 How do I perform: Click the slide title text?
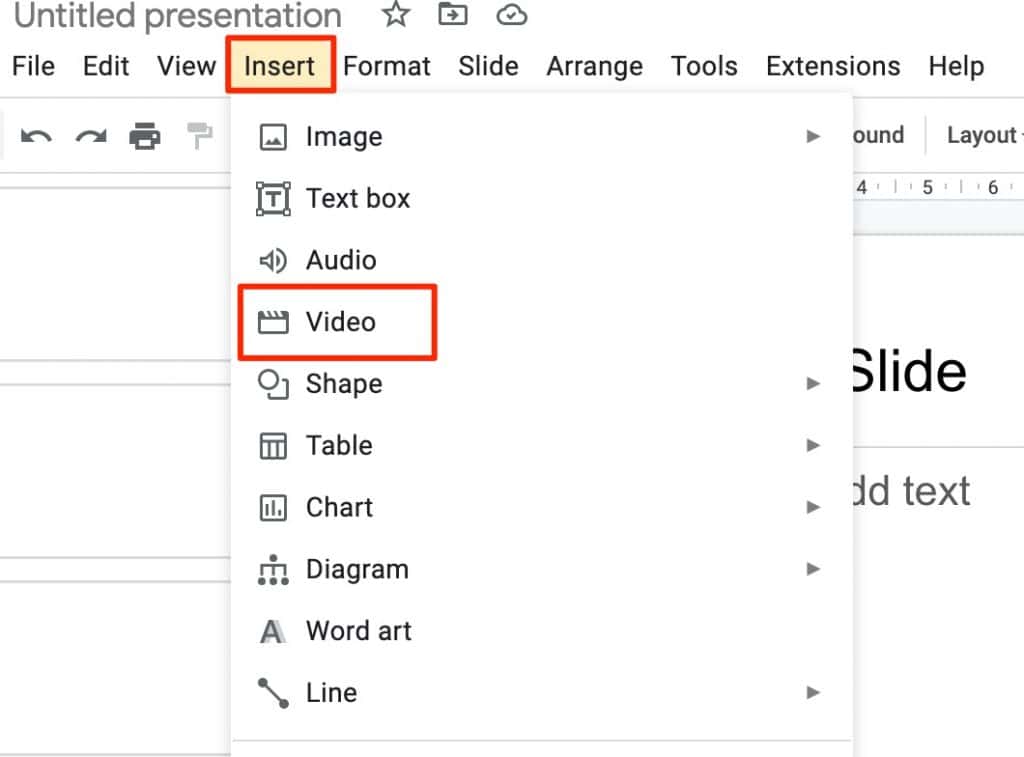coord(910,372)
